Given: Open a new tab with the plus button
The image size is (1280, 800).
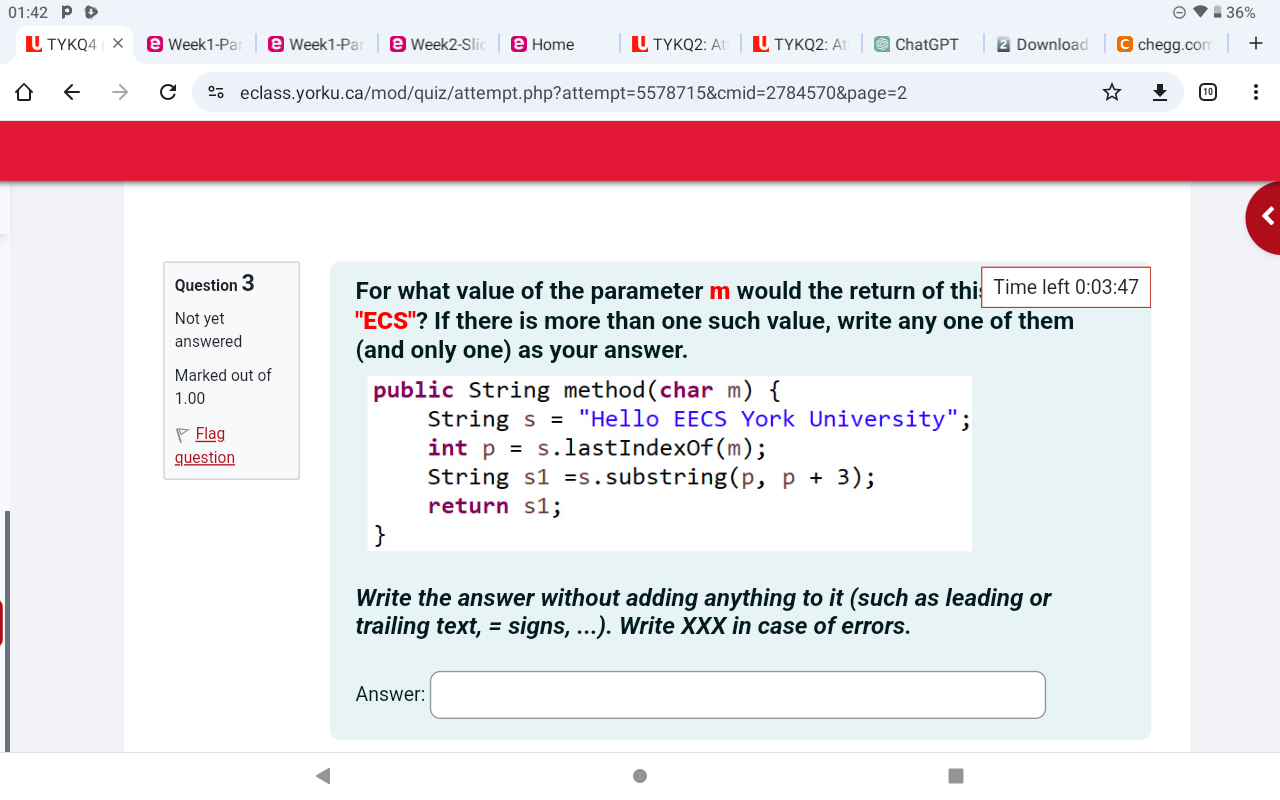Looking at the screenshot, I should 1254,44.
